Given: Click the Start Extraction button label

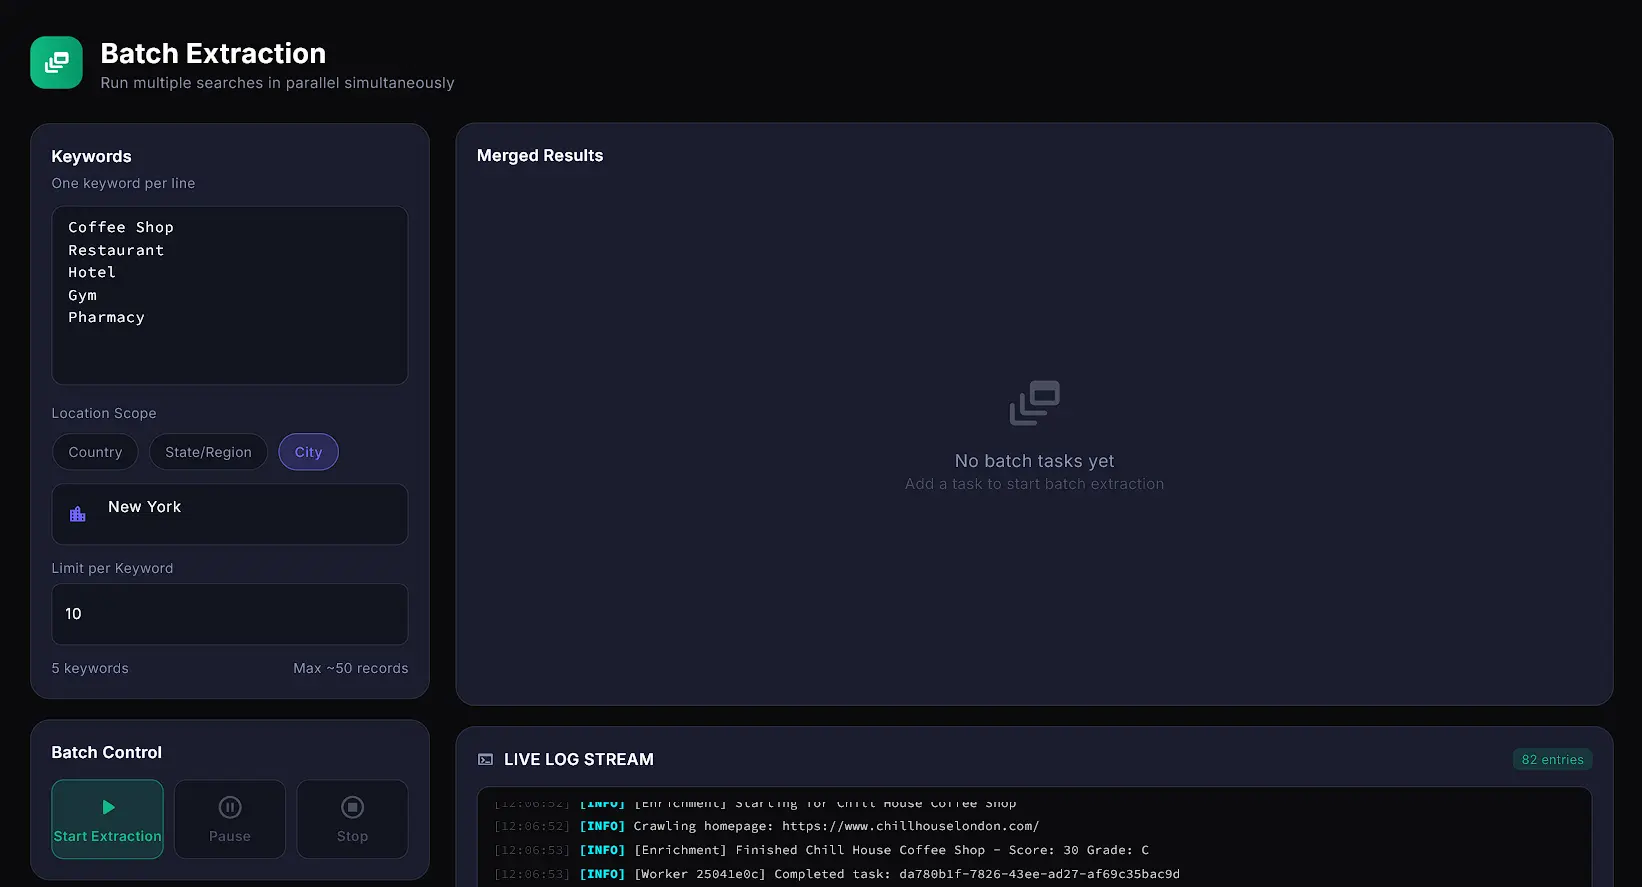Looking at the screenshot, I should point(107,836).
